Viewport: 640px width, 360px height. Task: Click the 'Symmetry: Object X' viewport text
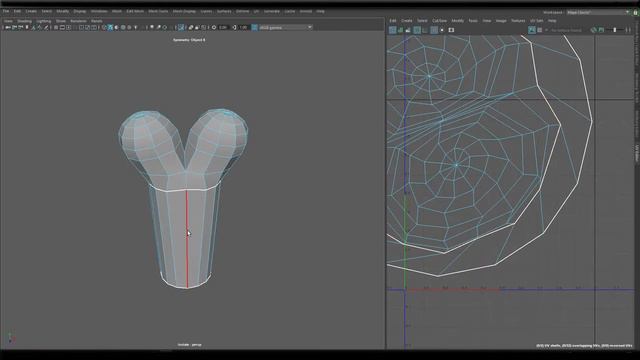[x=189, y=40]
